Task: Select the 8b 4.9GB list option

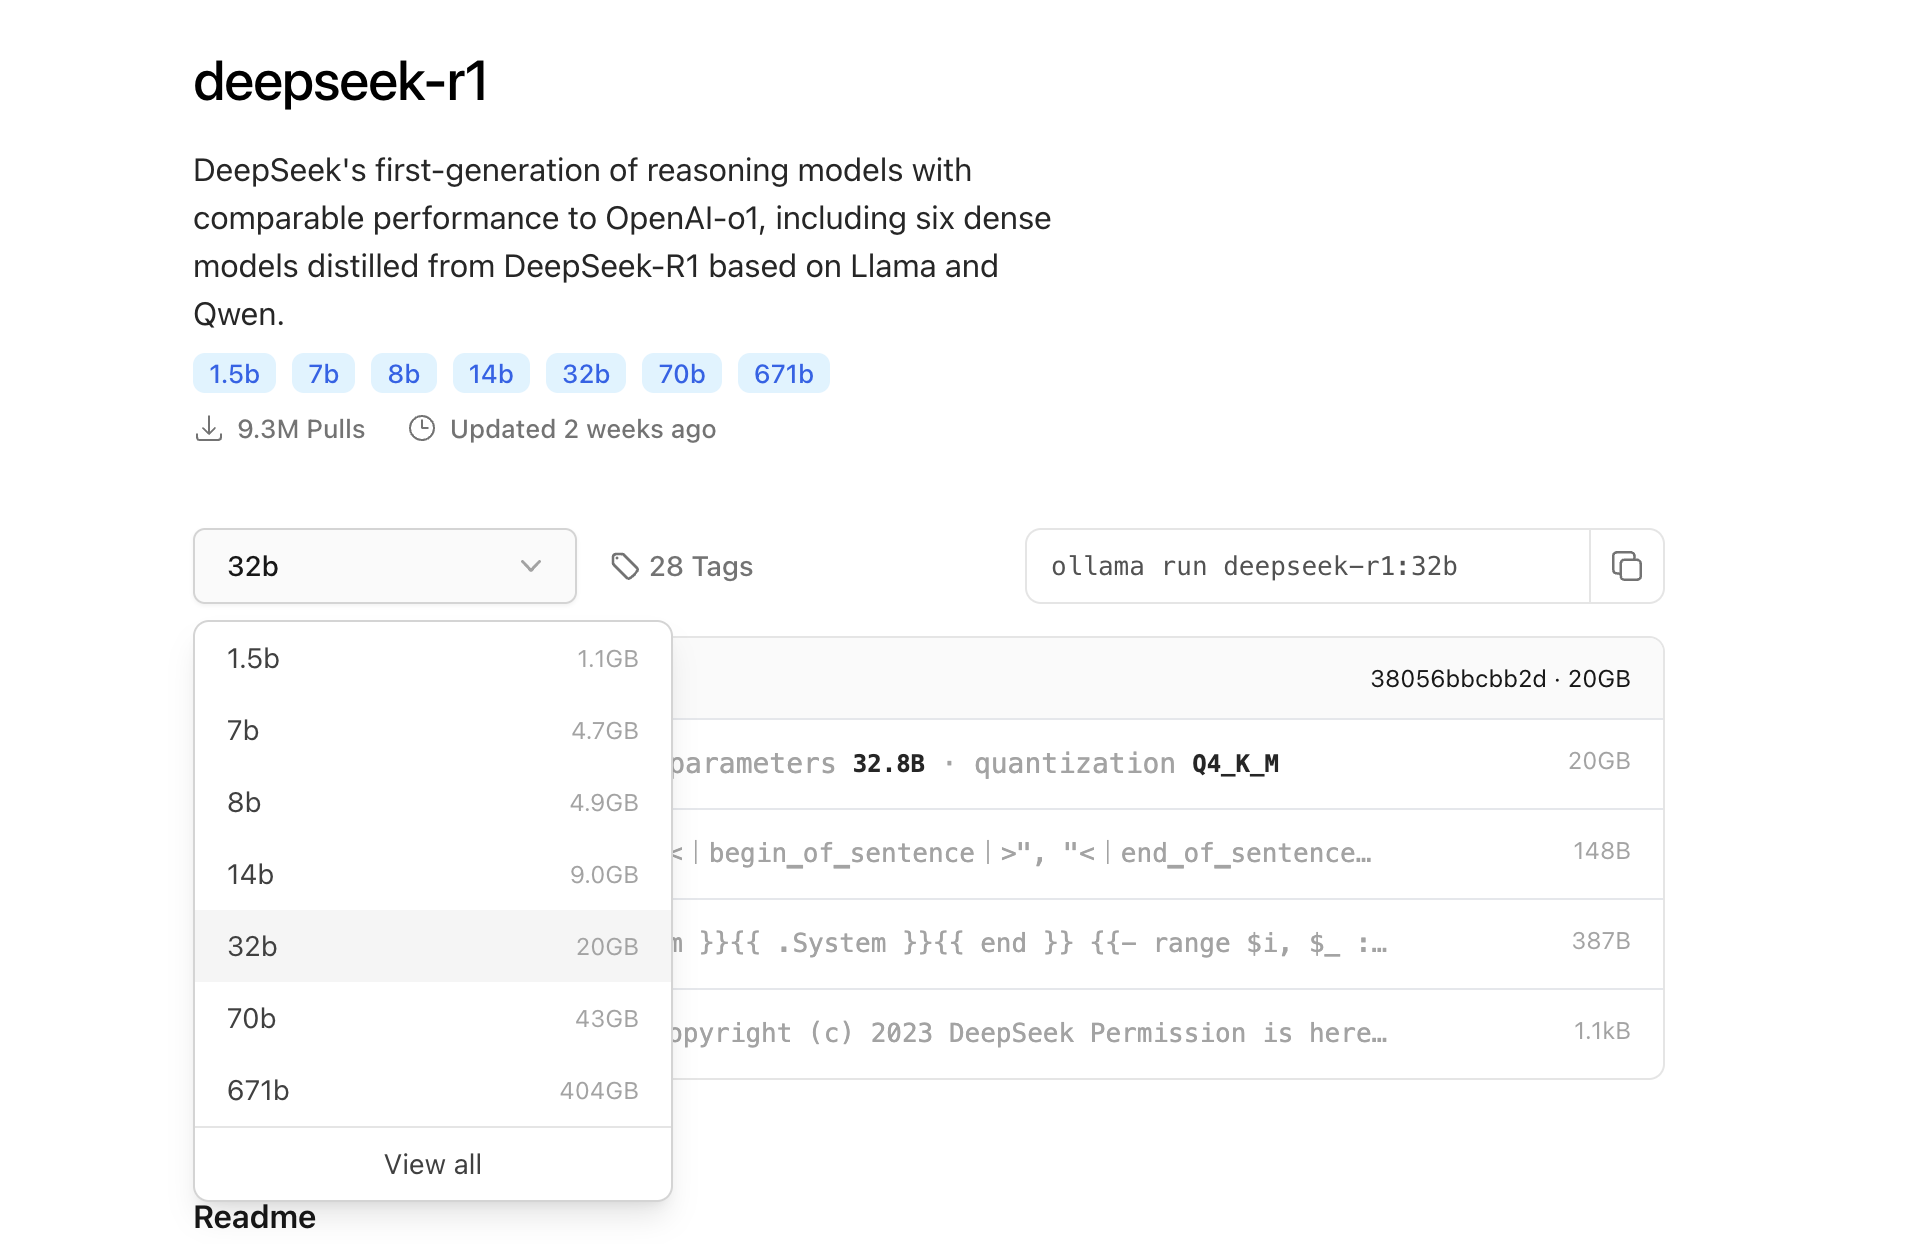Action: (432, 802)
